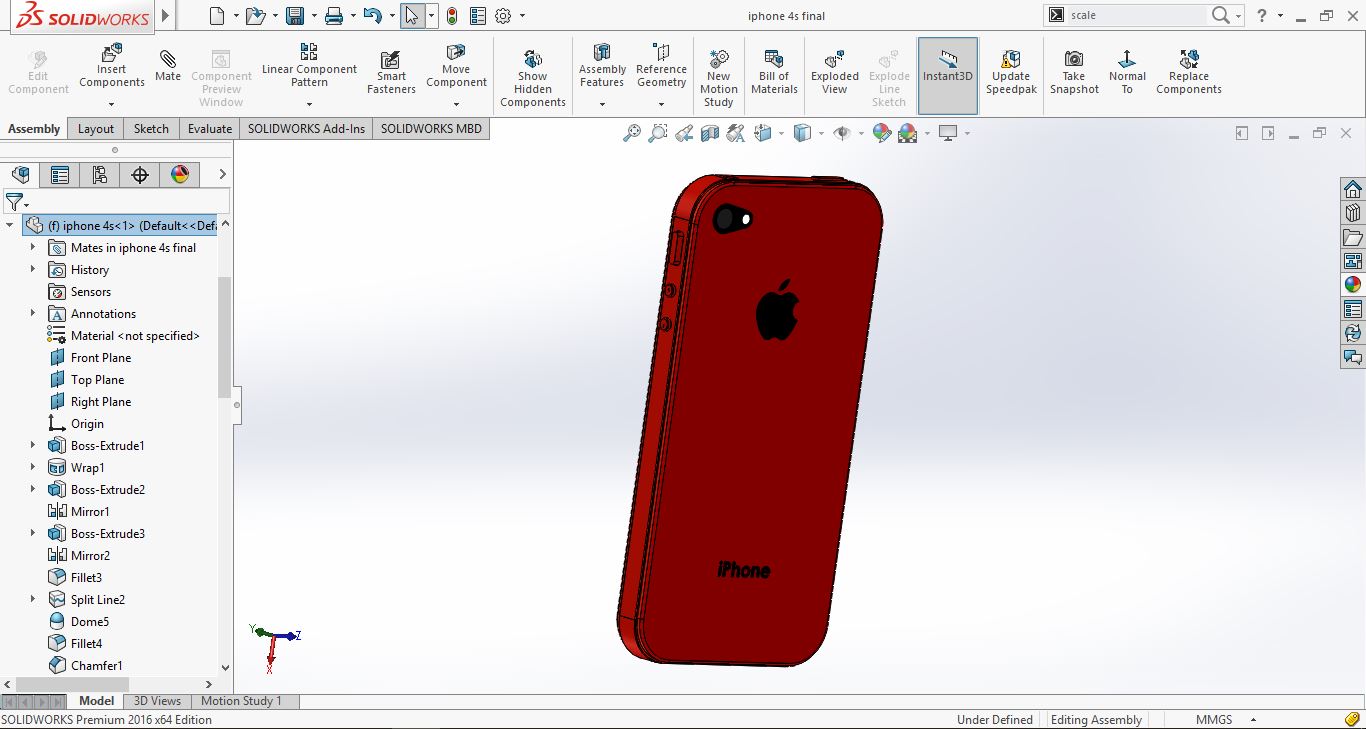Open the FeatureManager Design Tree tab
Image resolution: width=1366 pixels, height=729 pixels.
[x=20, y=175]
